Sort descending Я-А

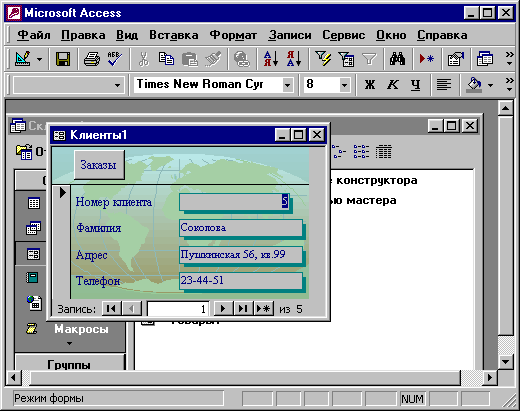pos(294,59)
